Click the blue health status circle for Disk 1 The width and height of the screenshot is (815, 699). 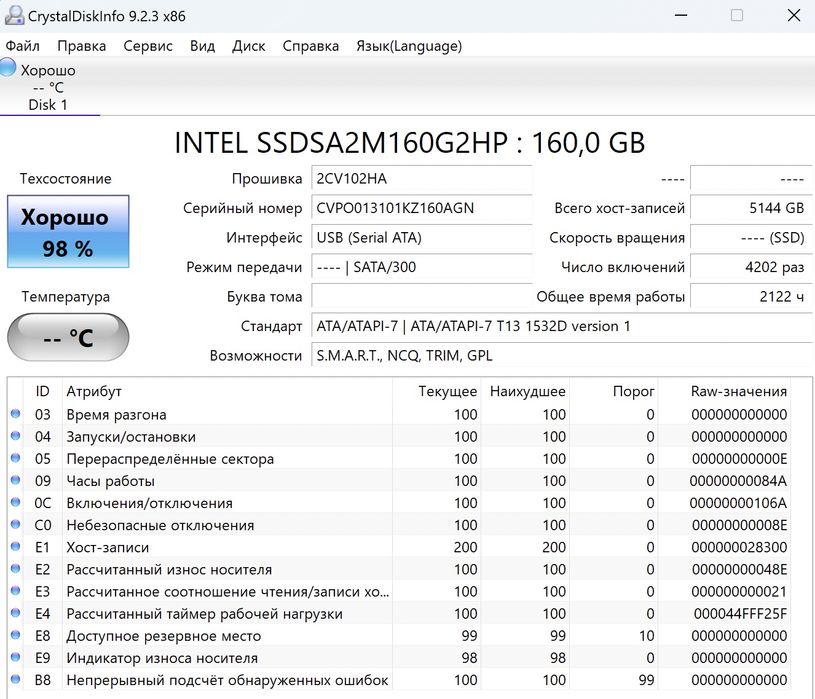pos(8,68)
